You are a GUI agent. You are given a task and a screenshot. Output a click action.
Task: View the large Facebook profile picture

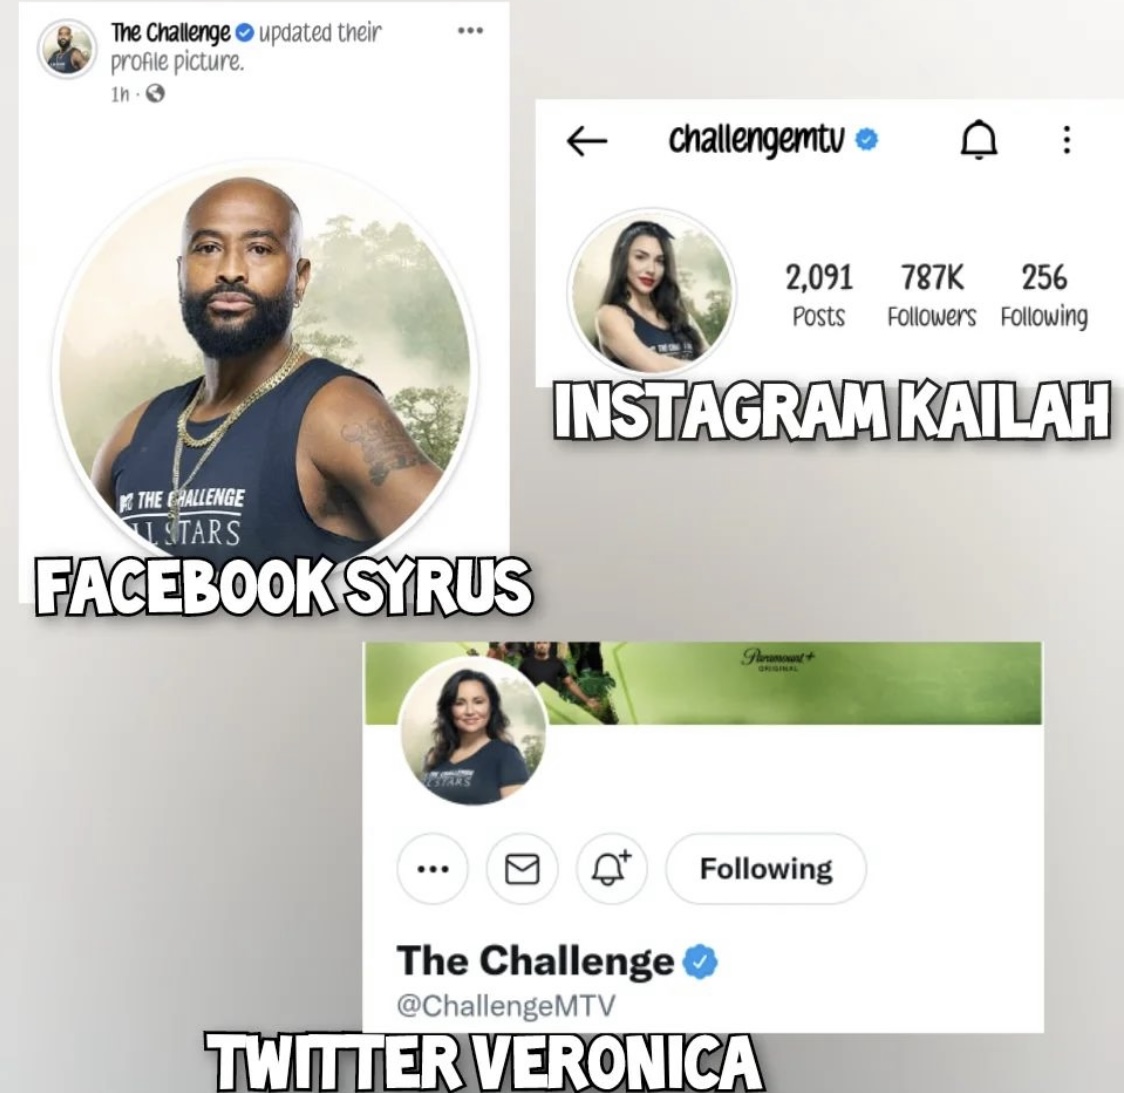click(x=262, y=367)
